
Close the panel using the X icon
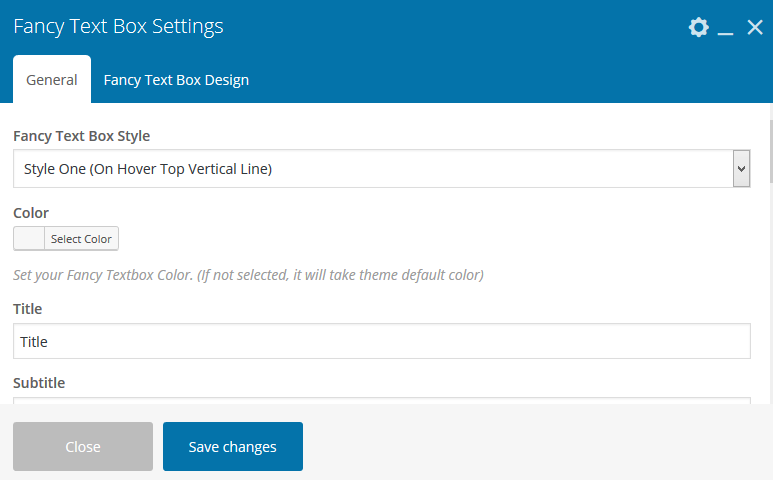[755, 27]
